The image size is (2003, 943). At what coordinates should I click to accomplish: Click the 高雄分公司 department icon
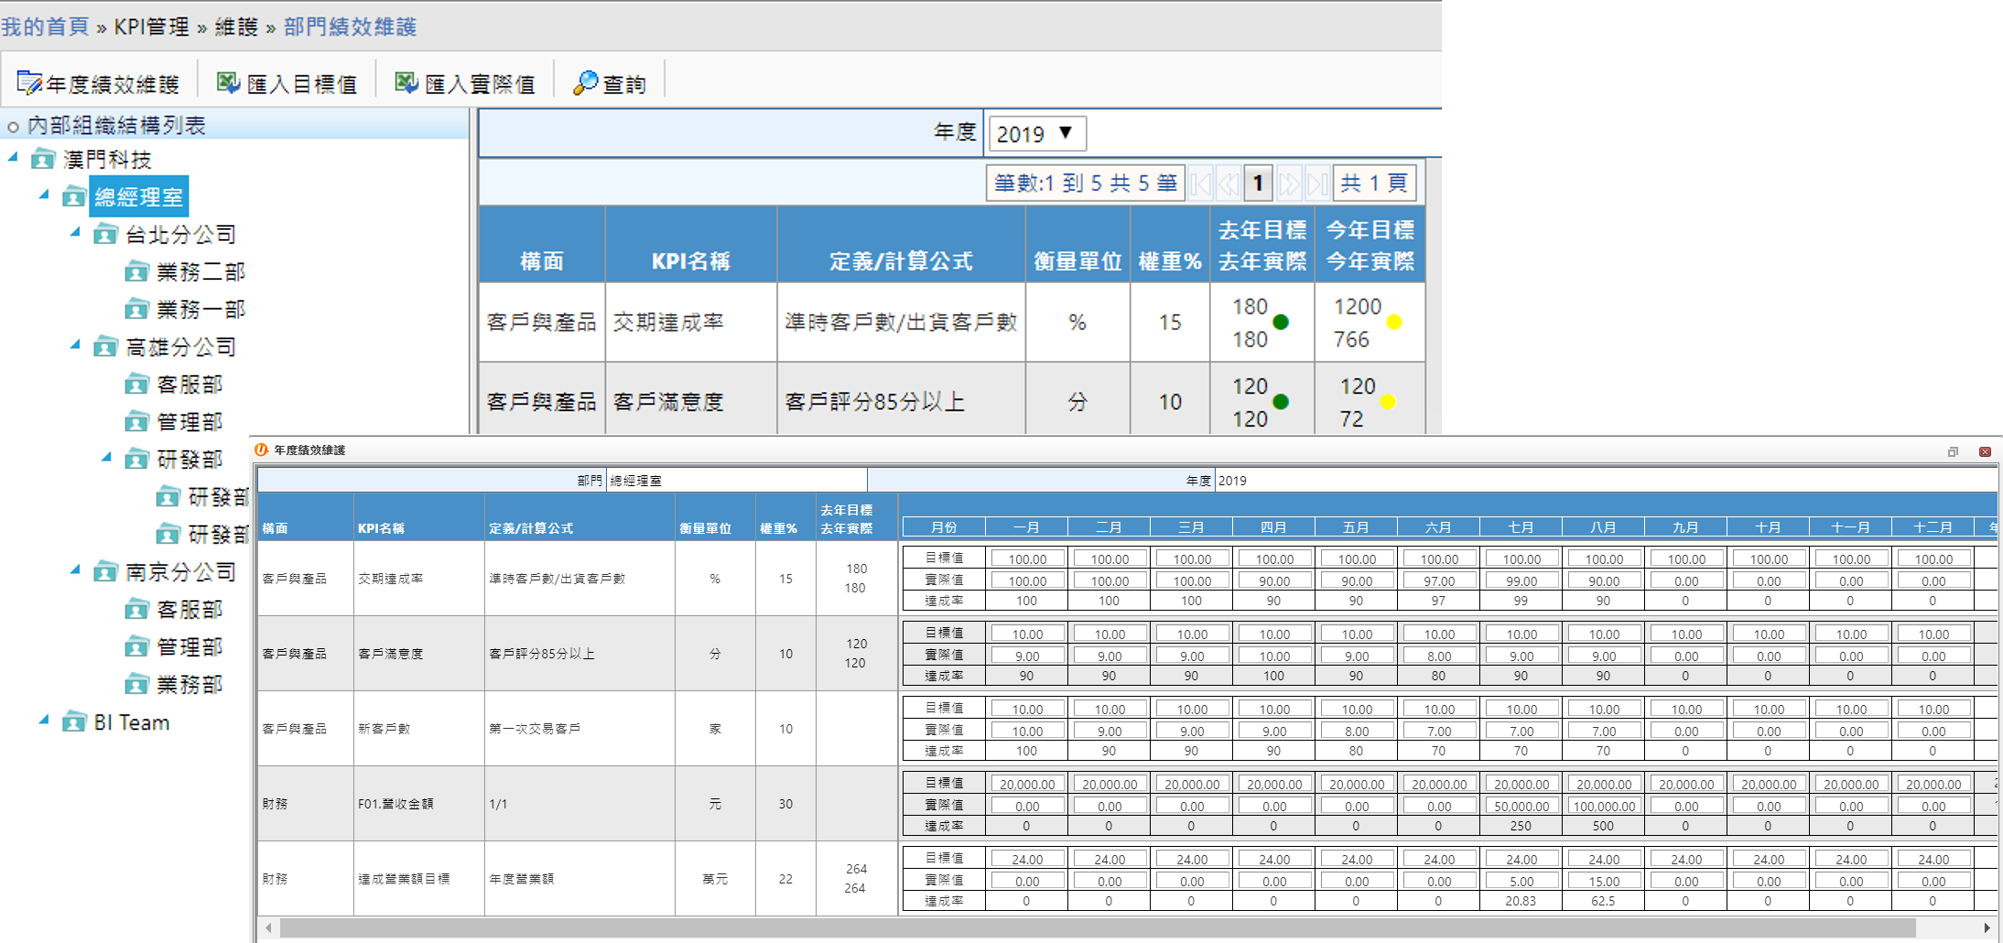(x=105, y=347)
